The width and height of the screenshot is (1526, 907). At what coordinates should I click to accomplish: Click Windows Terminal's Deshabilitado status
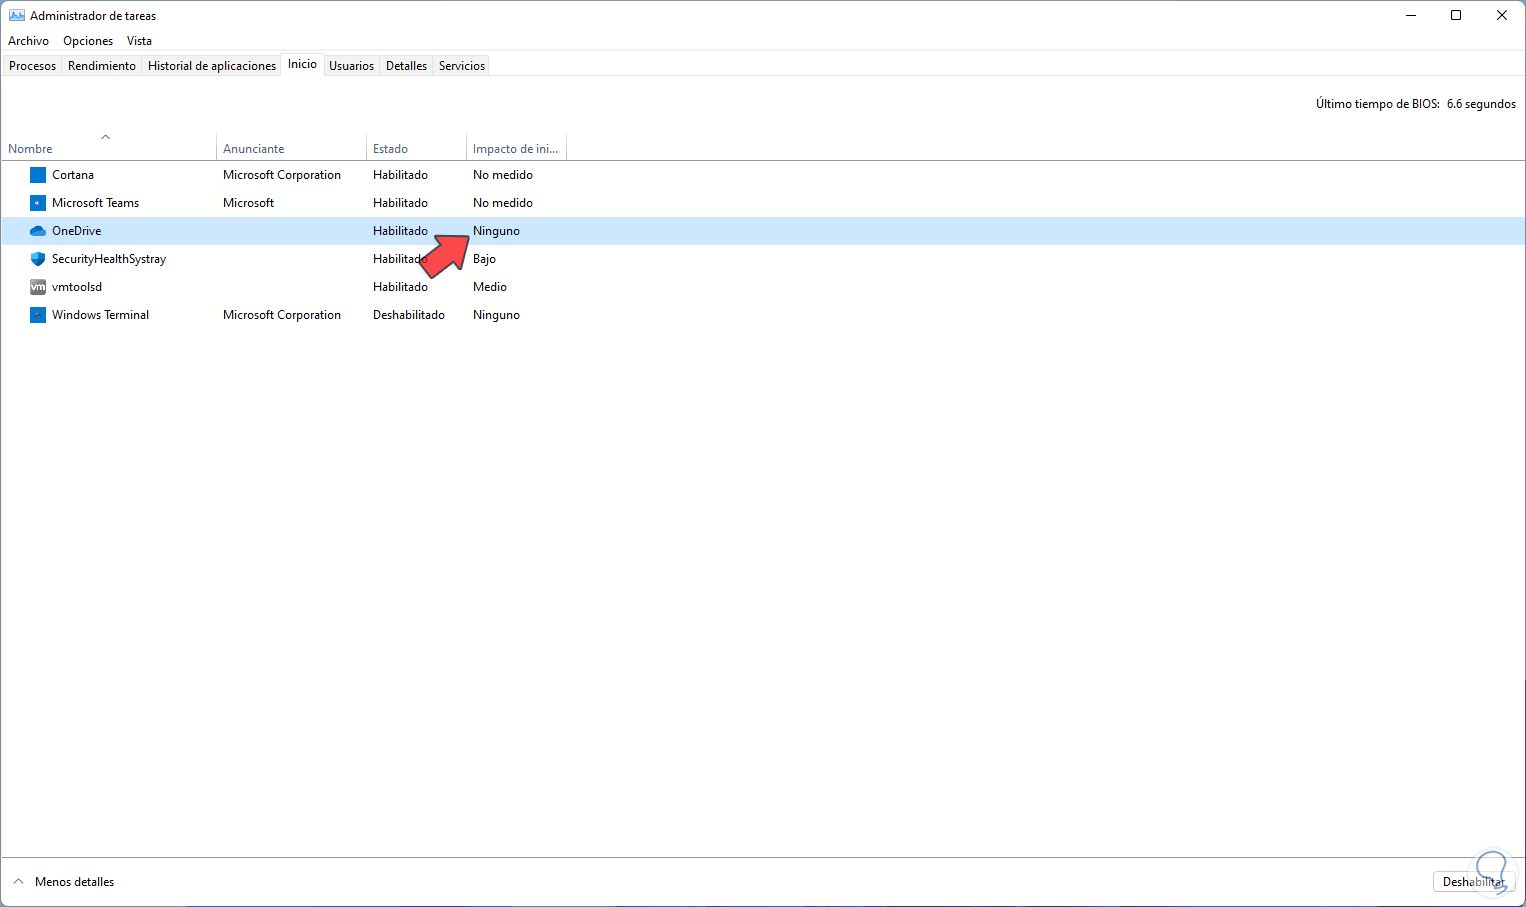point(409,315)
